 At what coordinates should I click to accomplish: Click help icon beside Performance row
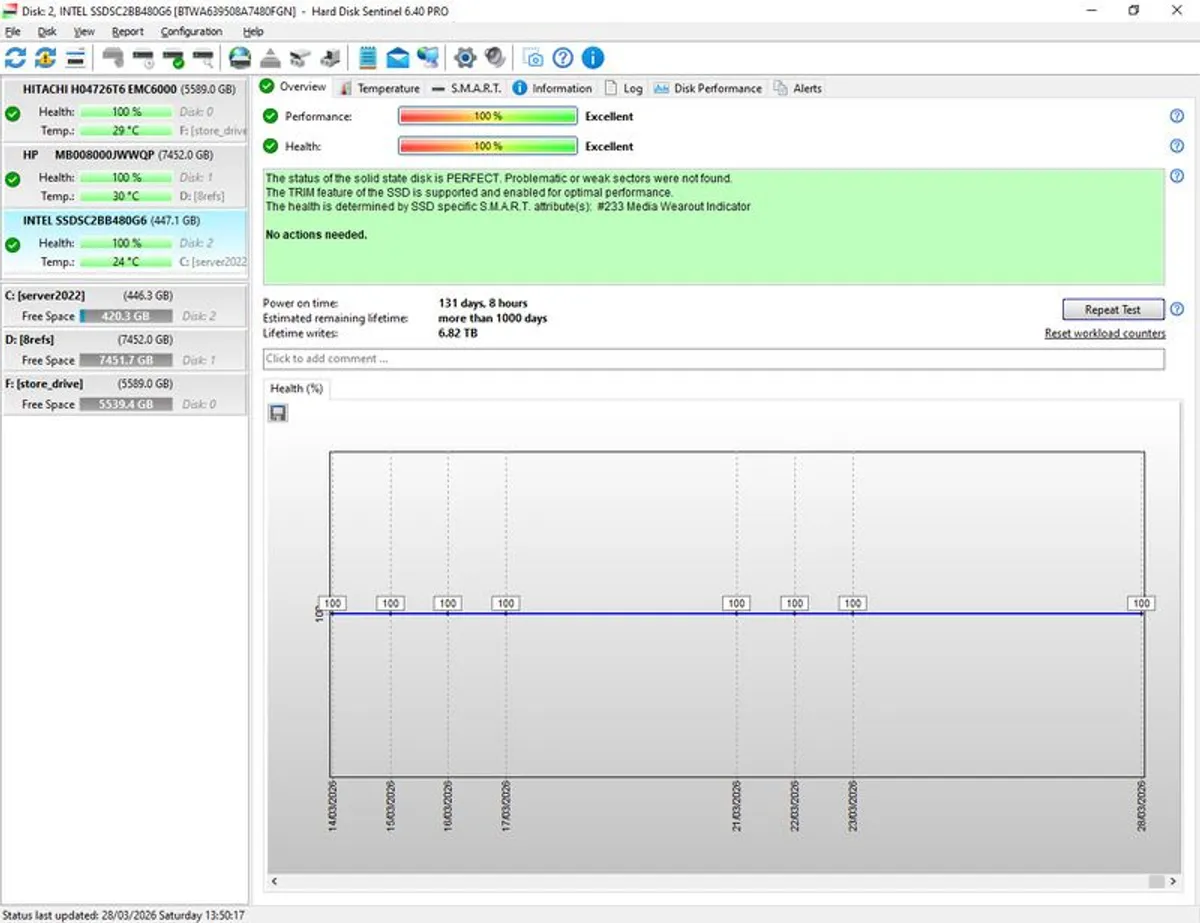tap(1177, 116)
